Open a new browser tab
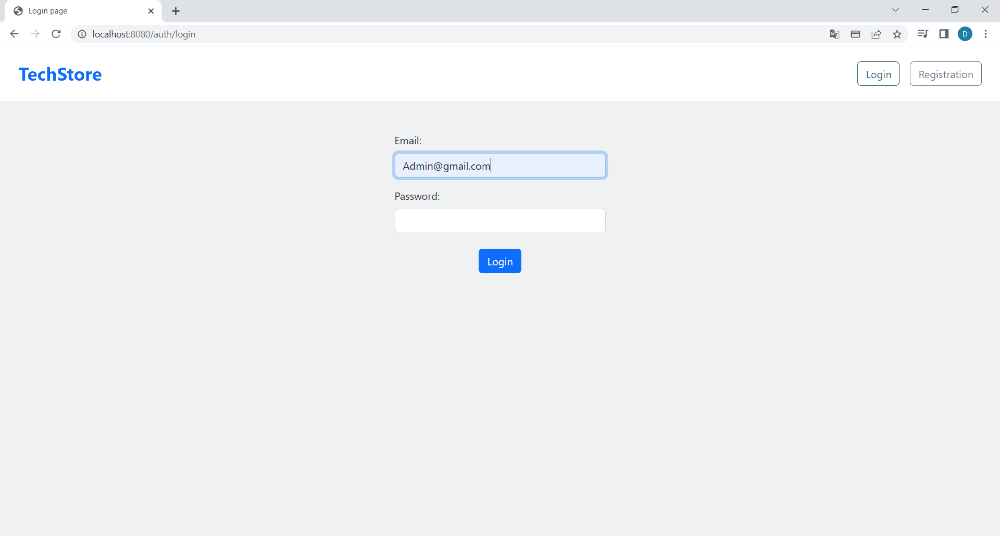 pos(175,11)
